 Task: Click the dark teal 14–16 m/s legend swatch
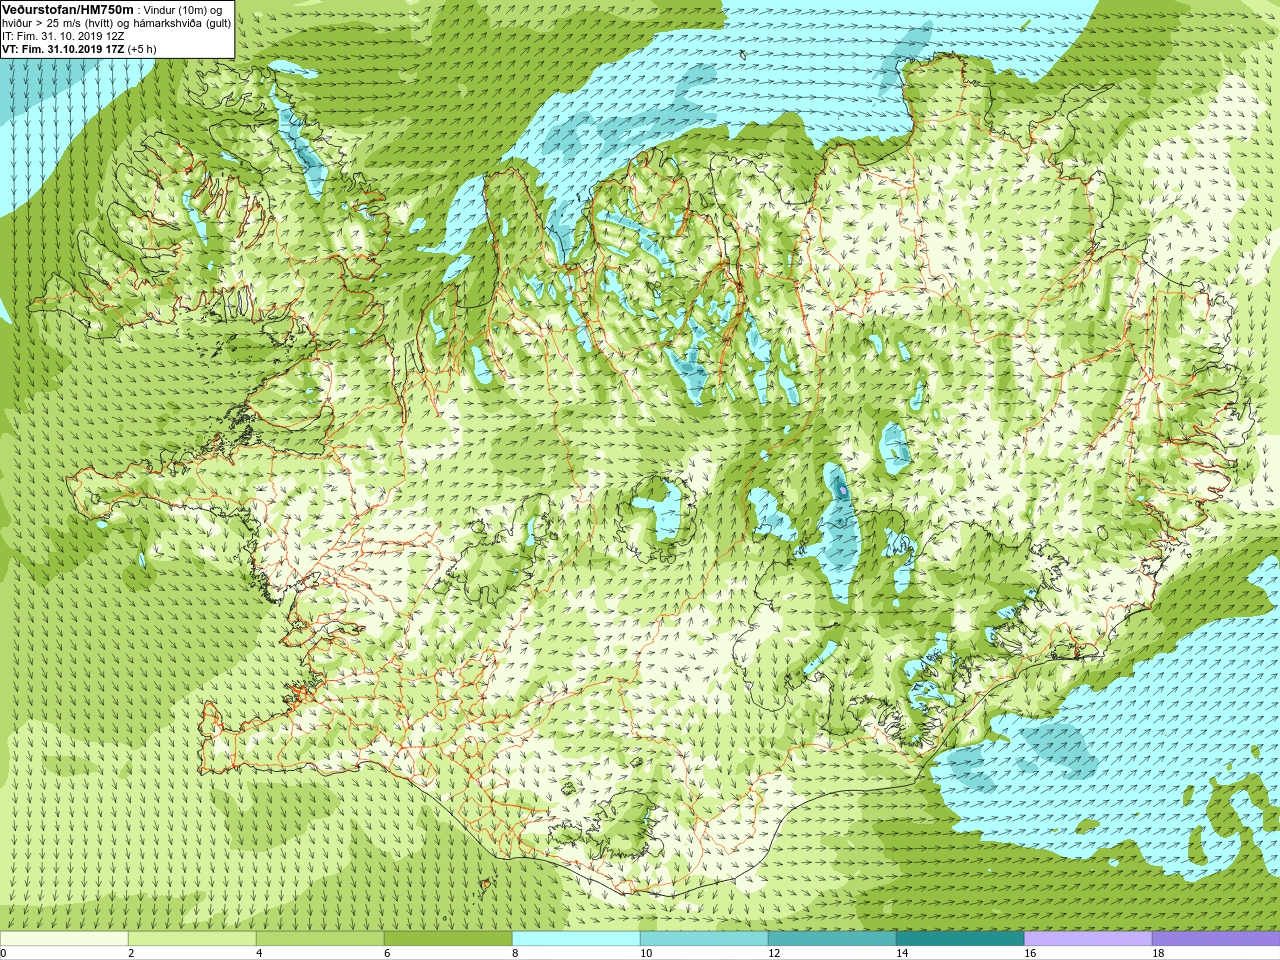tap(960, 939)
